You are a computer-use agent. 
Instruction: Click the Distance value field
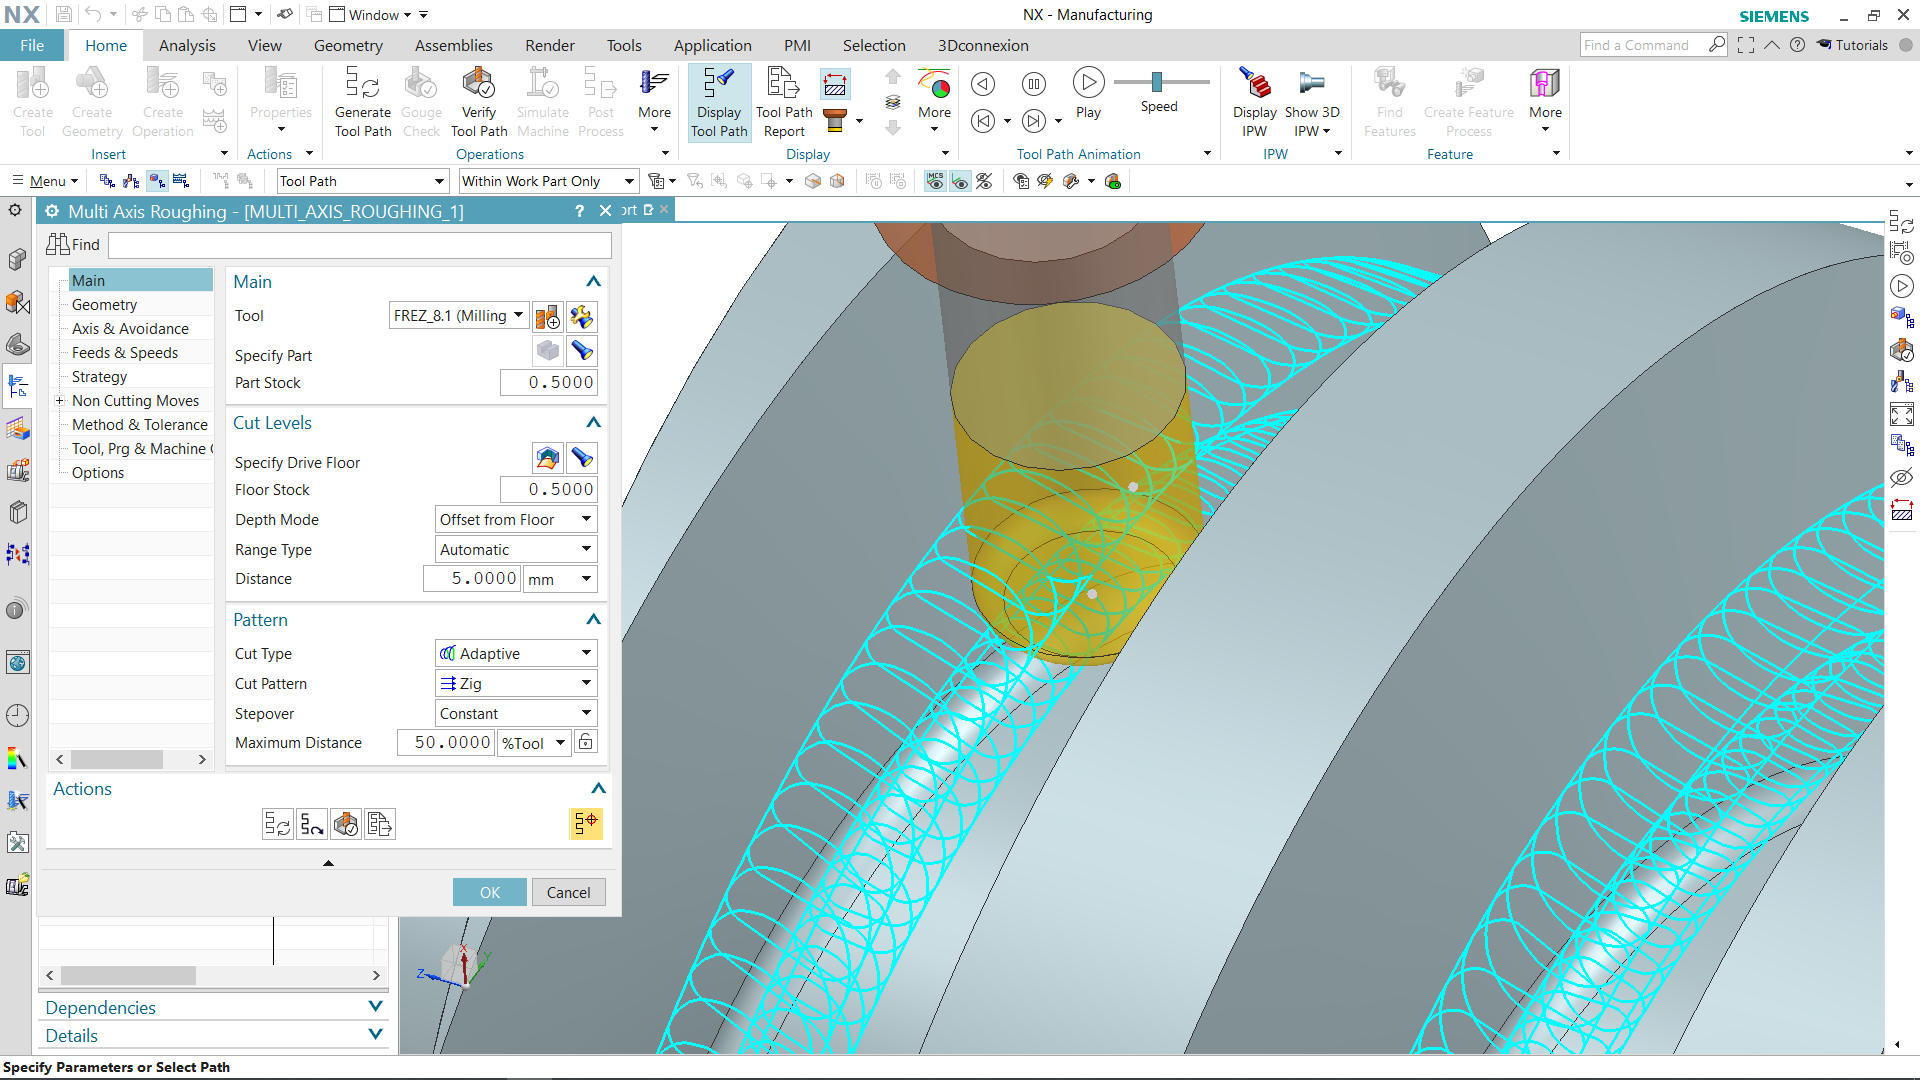(472, 579)
